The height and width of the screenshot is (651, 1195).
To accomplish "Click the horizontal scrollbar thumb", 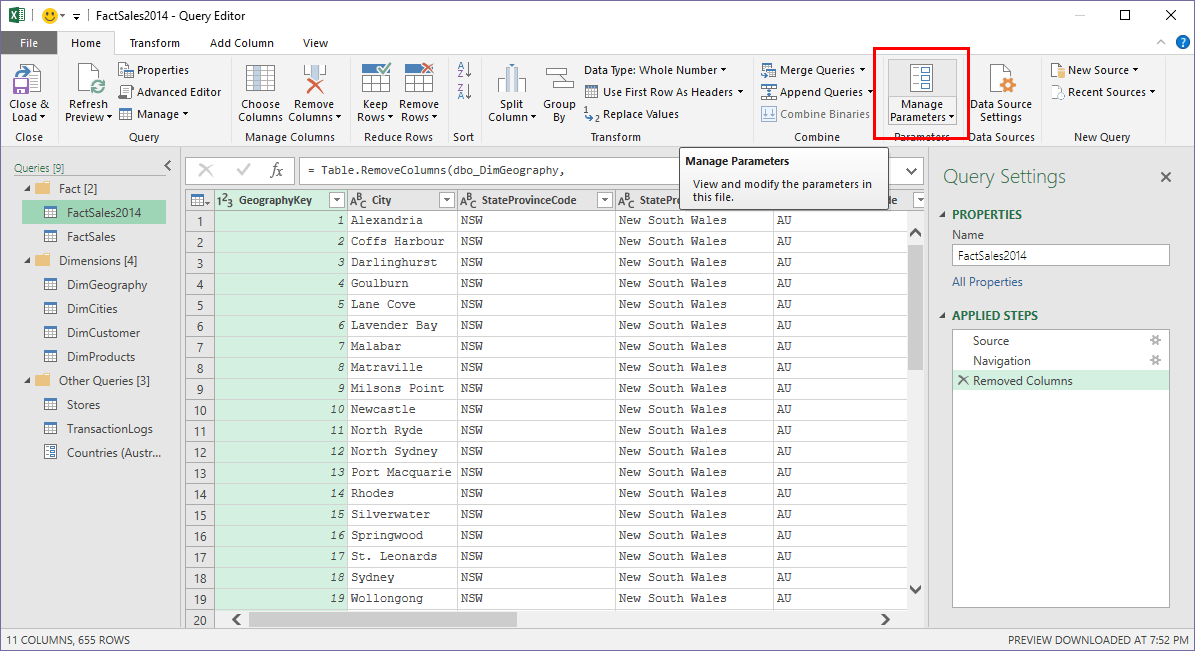I will pos(383,620).
